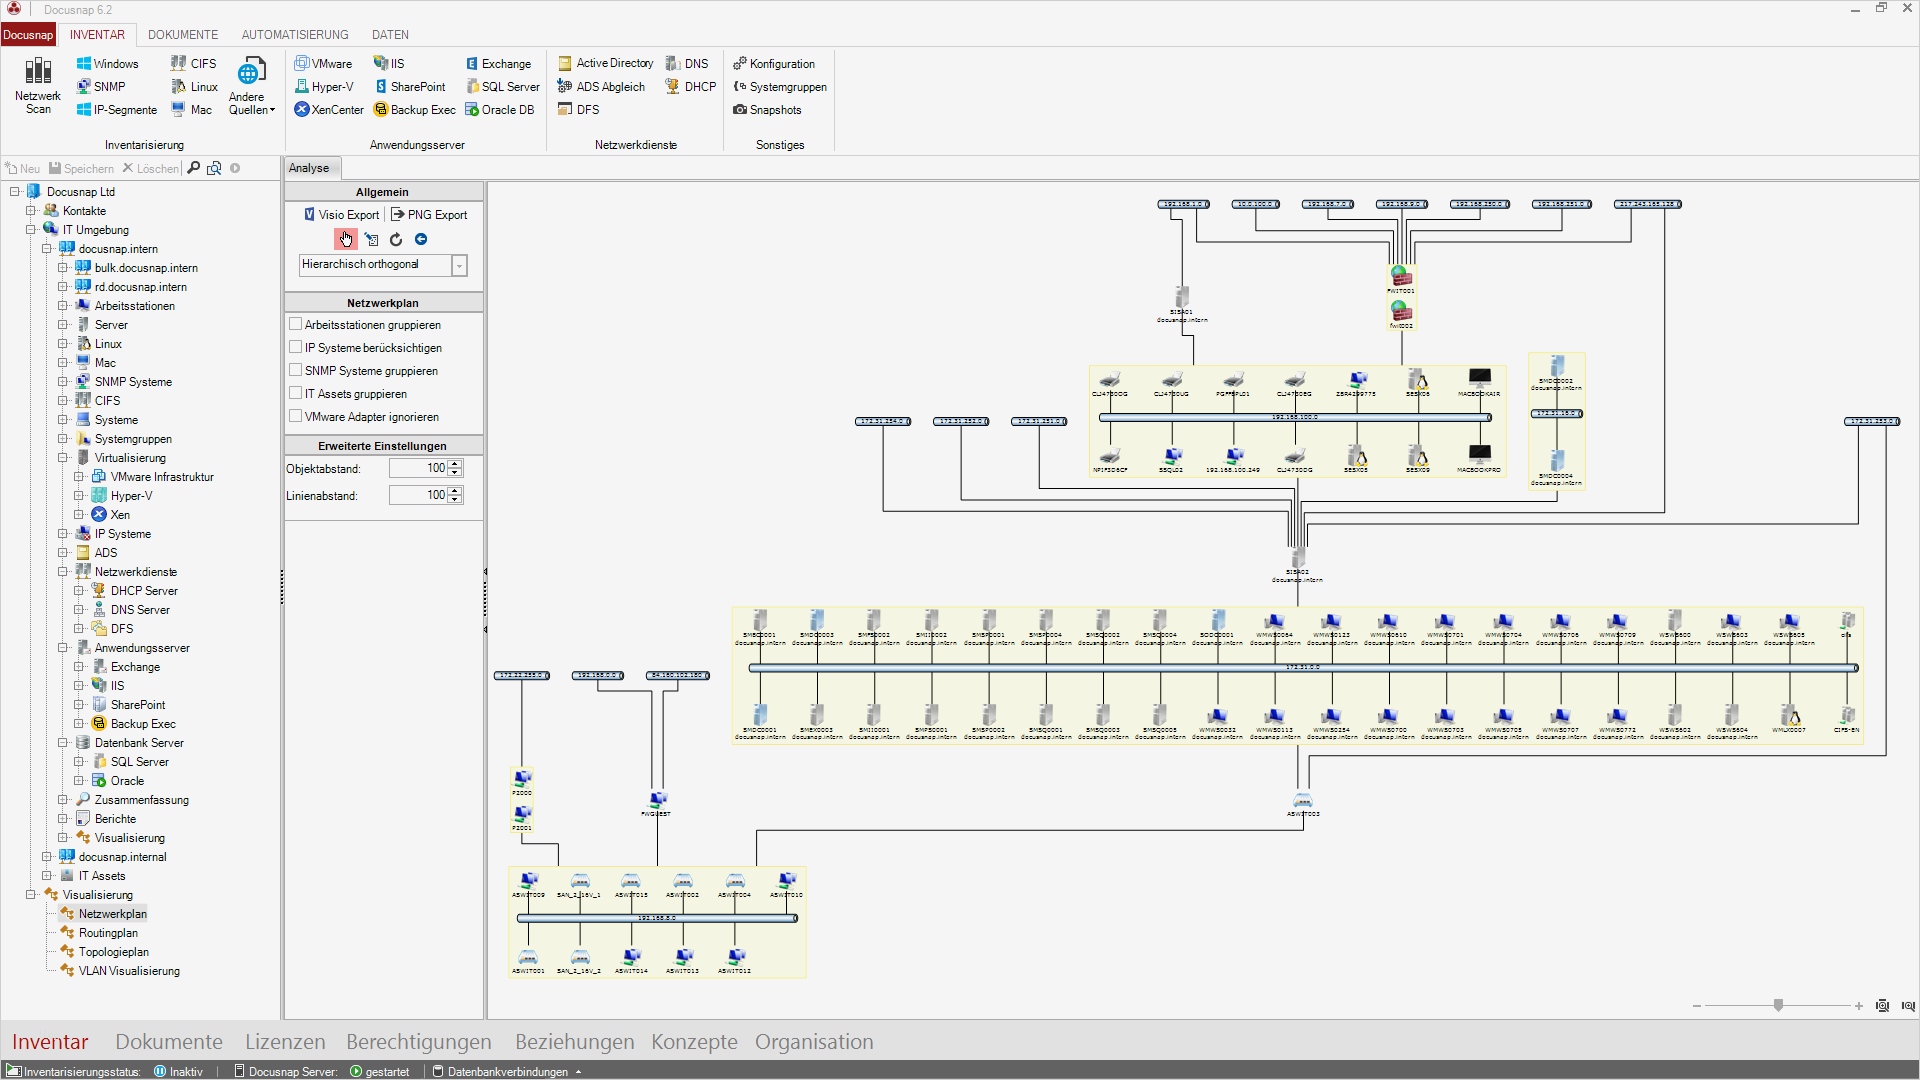Switch to the AUTOMATISIERUNG menu
The image size is (1920, 1080).
(293, 34)
